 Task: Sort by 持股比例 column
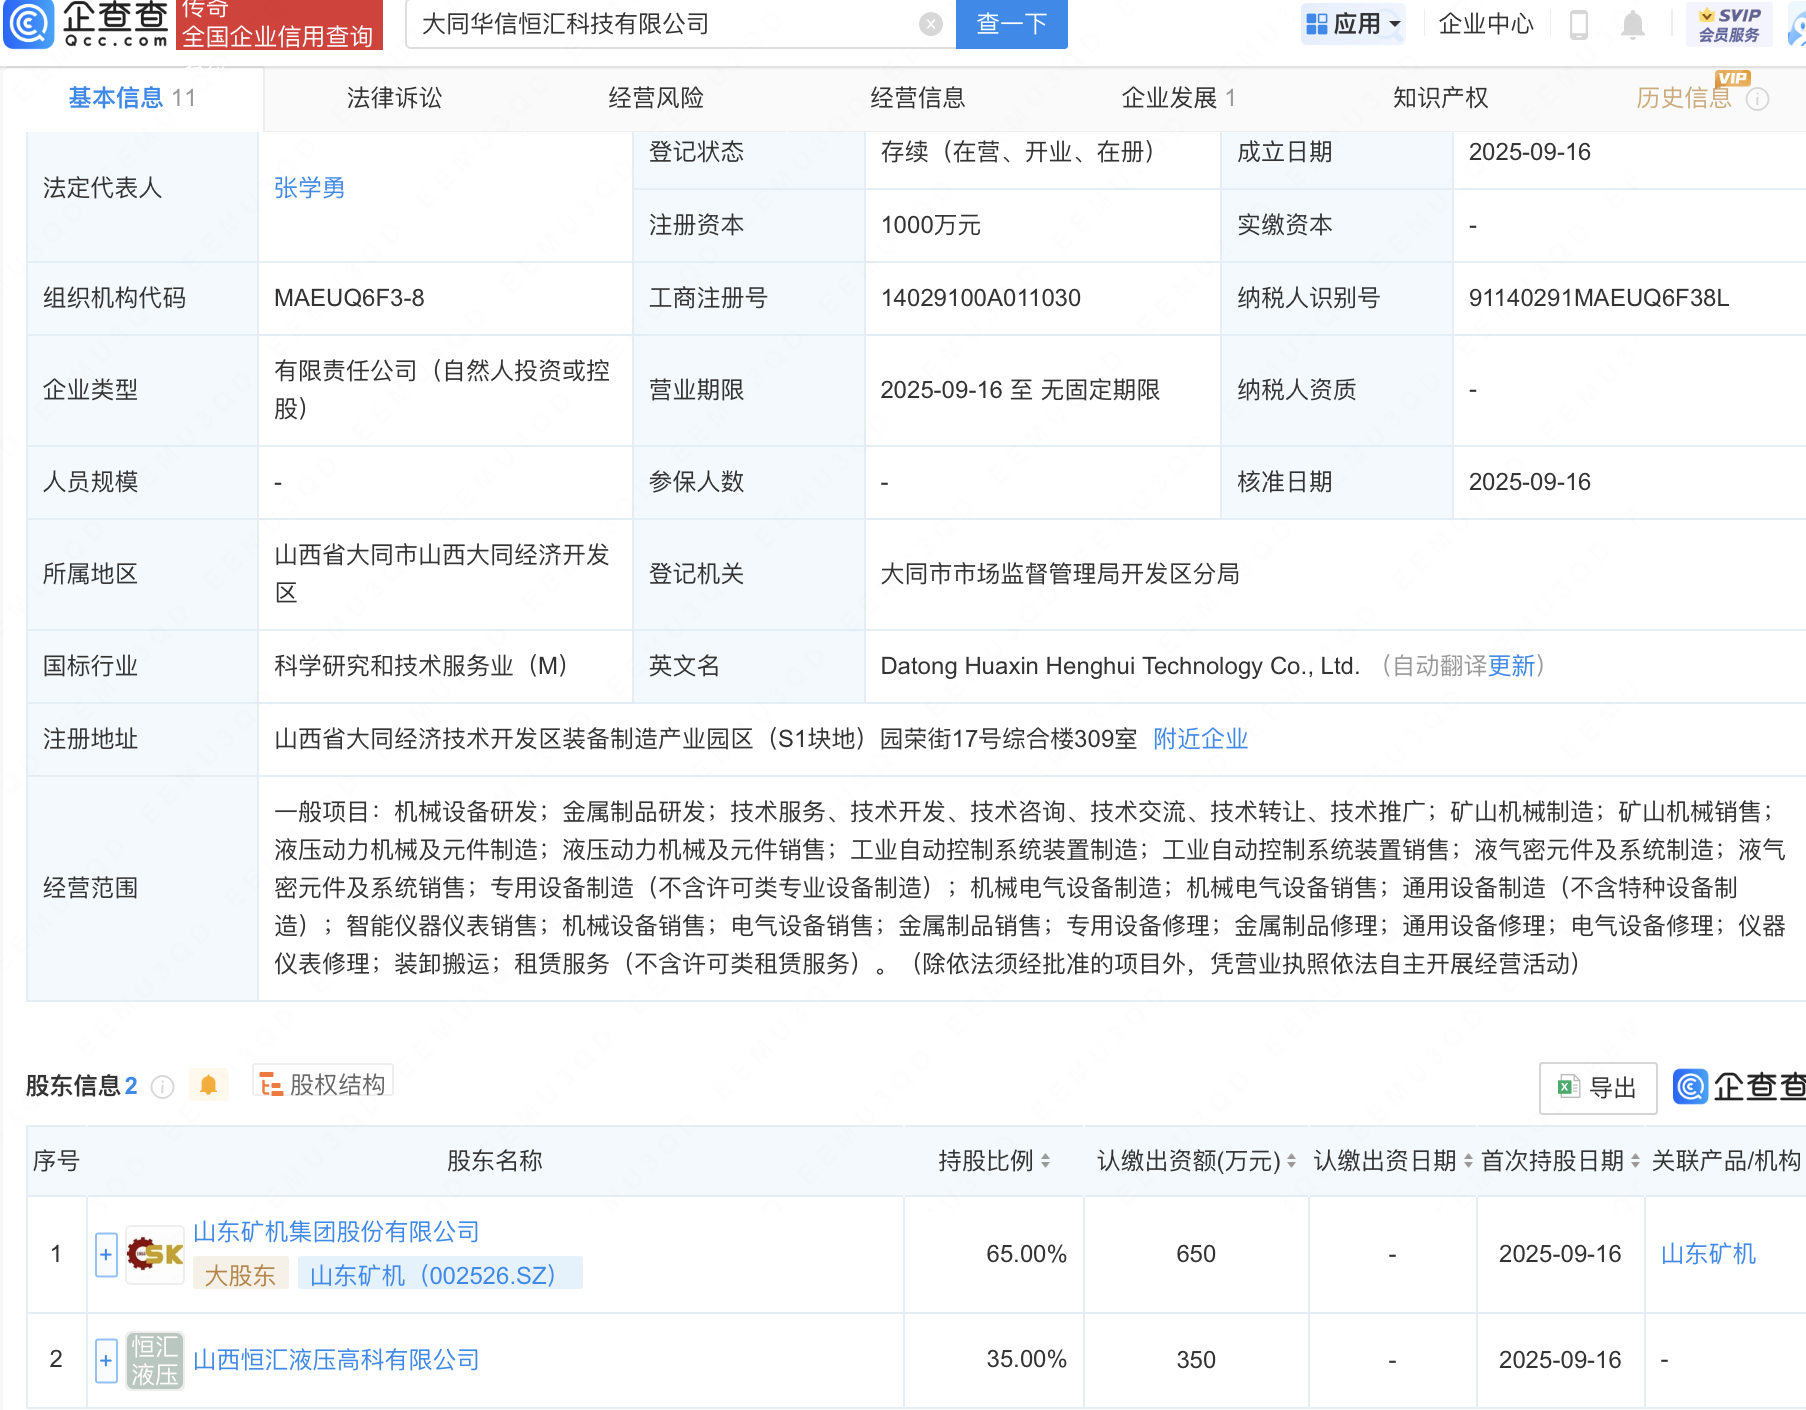(x=994, y=1161)
